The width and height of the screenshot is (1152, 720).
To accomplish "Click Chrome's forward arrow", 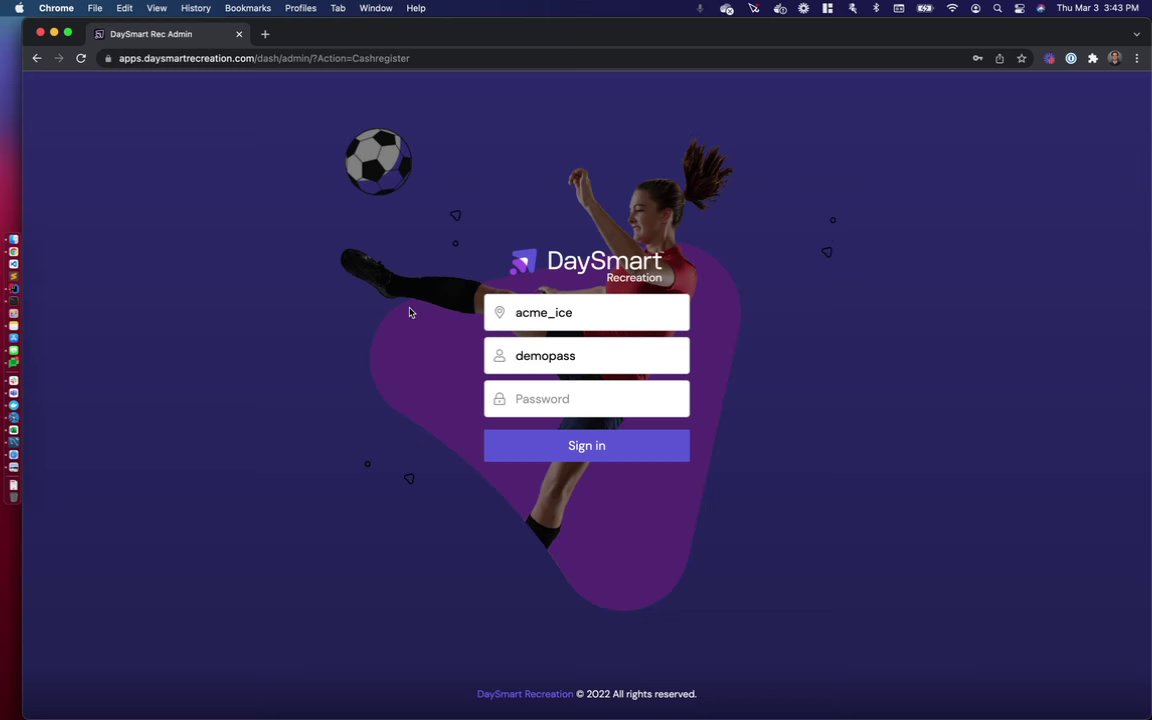I will [59, 58].
